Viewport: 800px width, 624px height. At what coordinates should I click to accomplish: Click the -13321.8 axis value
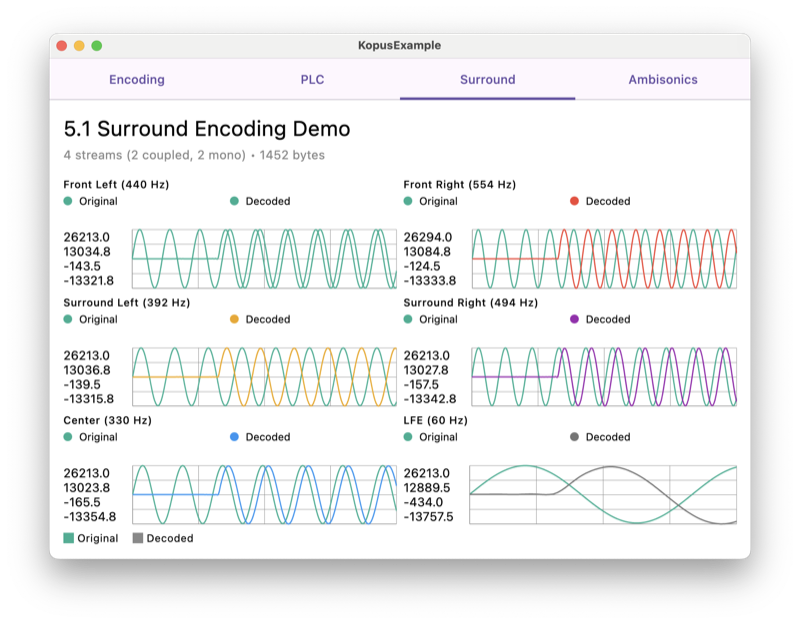pyautogui.click(x=89, y=281)
